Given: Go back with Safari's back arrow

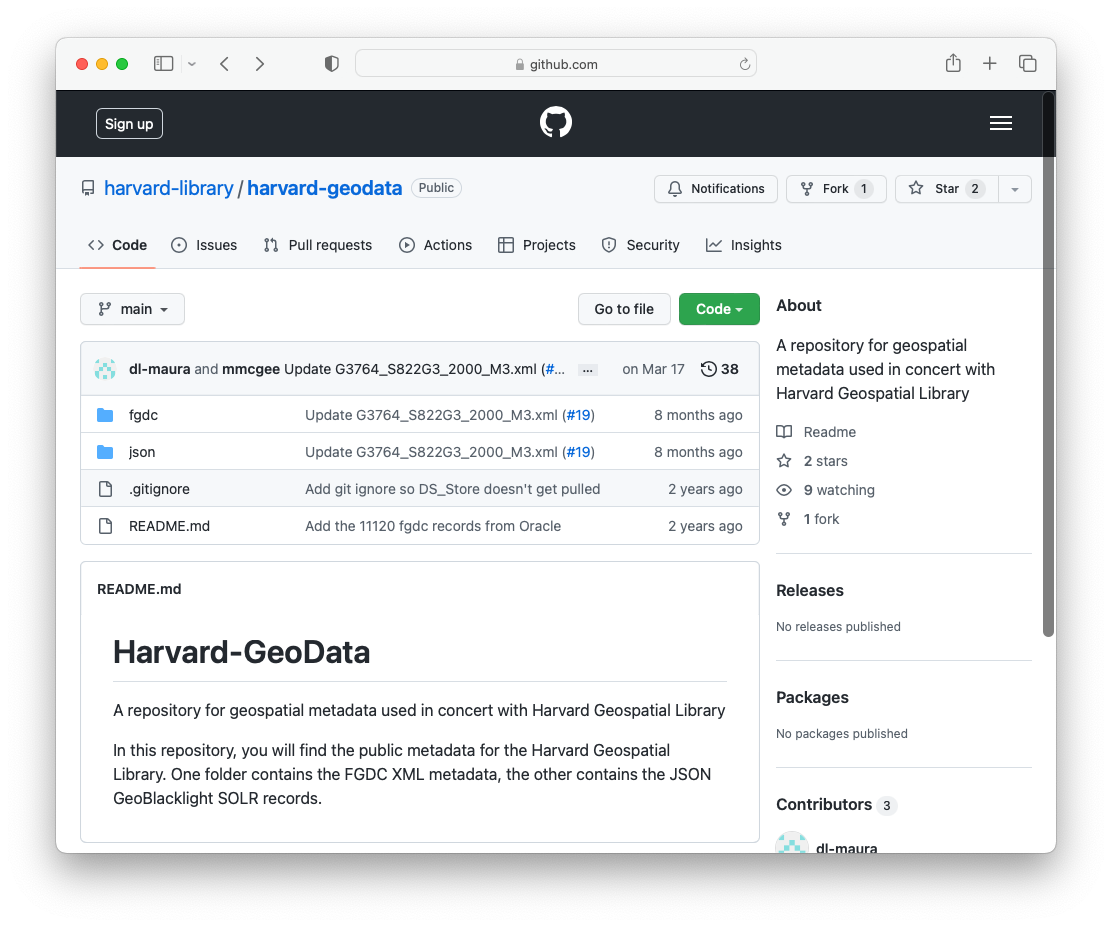Looking at the screenshot, I should coord(224,64).
